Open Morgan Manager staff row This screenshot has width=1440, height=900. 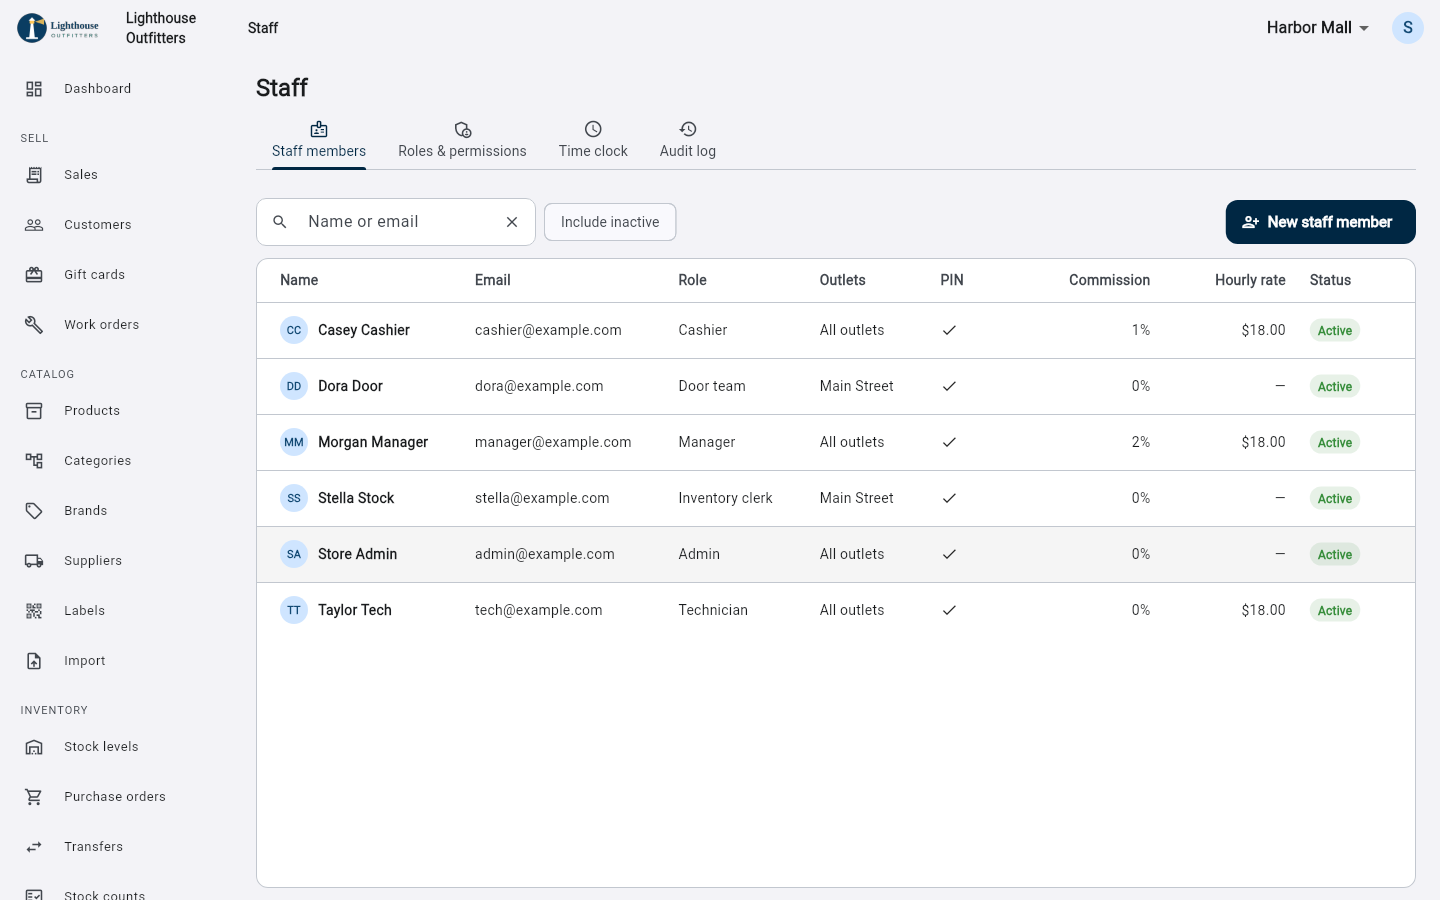(836, 442)
